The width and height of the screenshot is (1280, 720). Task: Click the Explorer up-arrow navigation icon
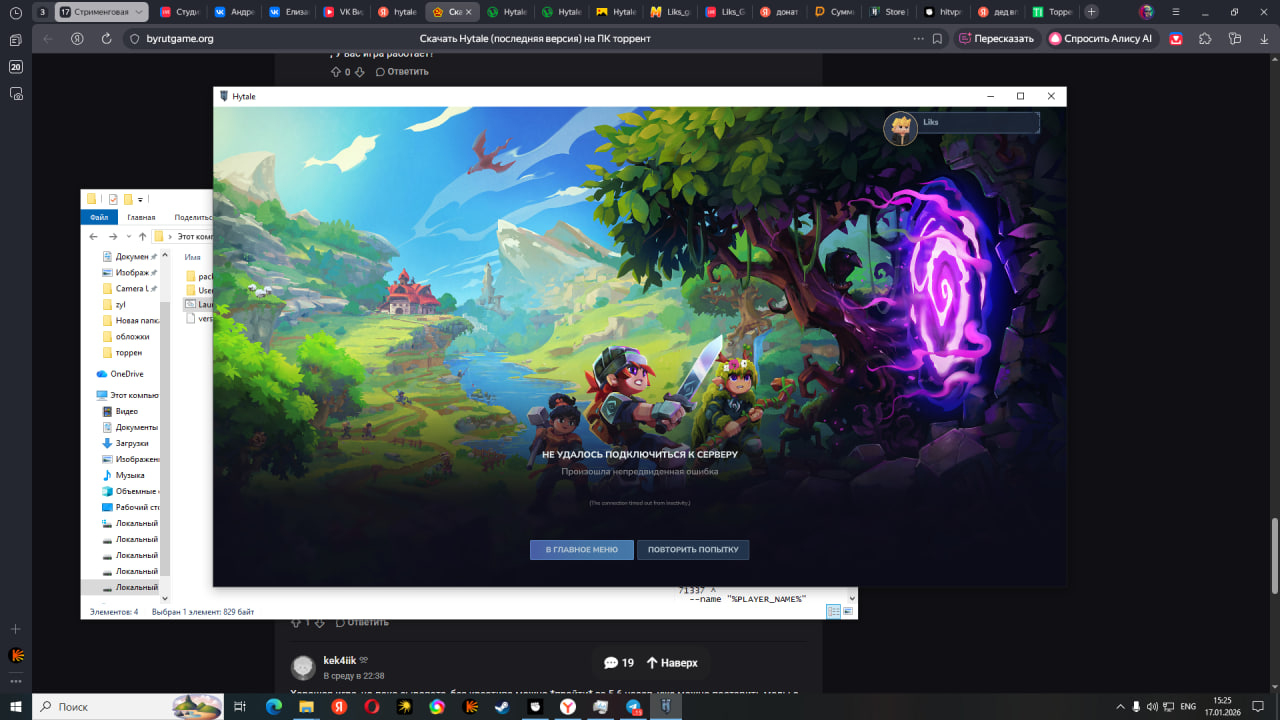click(143, 237)
